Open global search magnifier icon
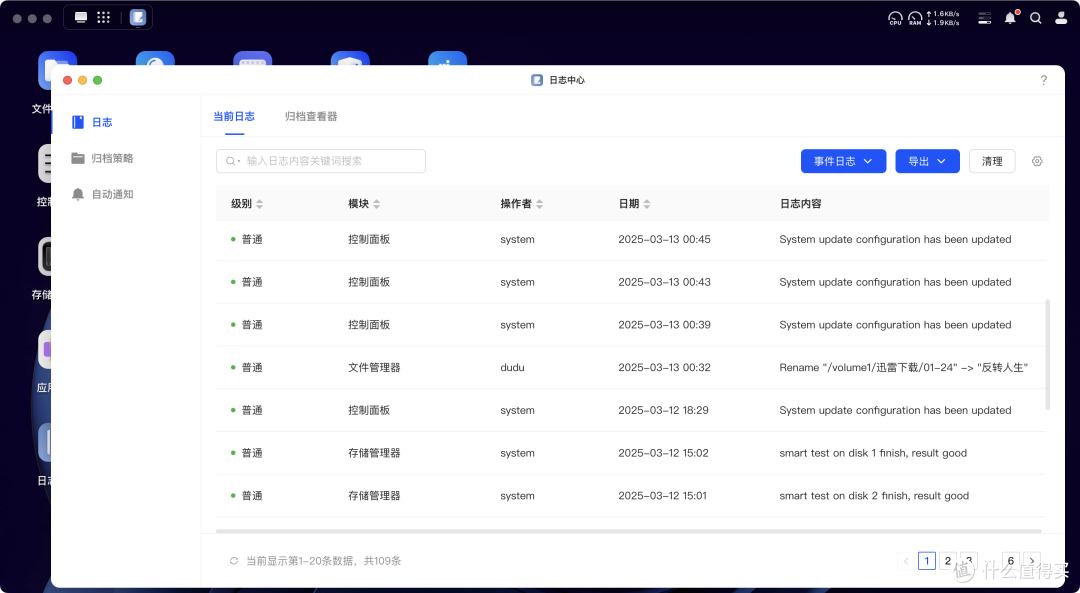This screenshot has height=593, width=1080. point(1035,19)
